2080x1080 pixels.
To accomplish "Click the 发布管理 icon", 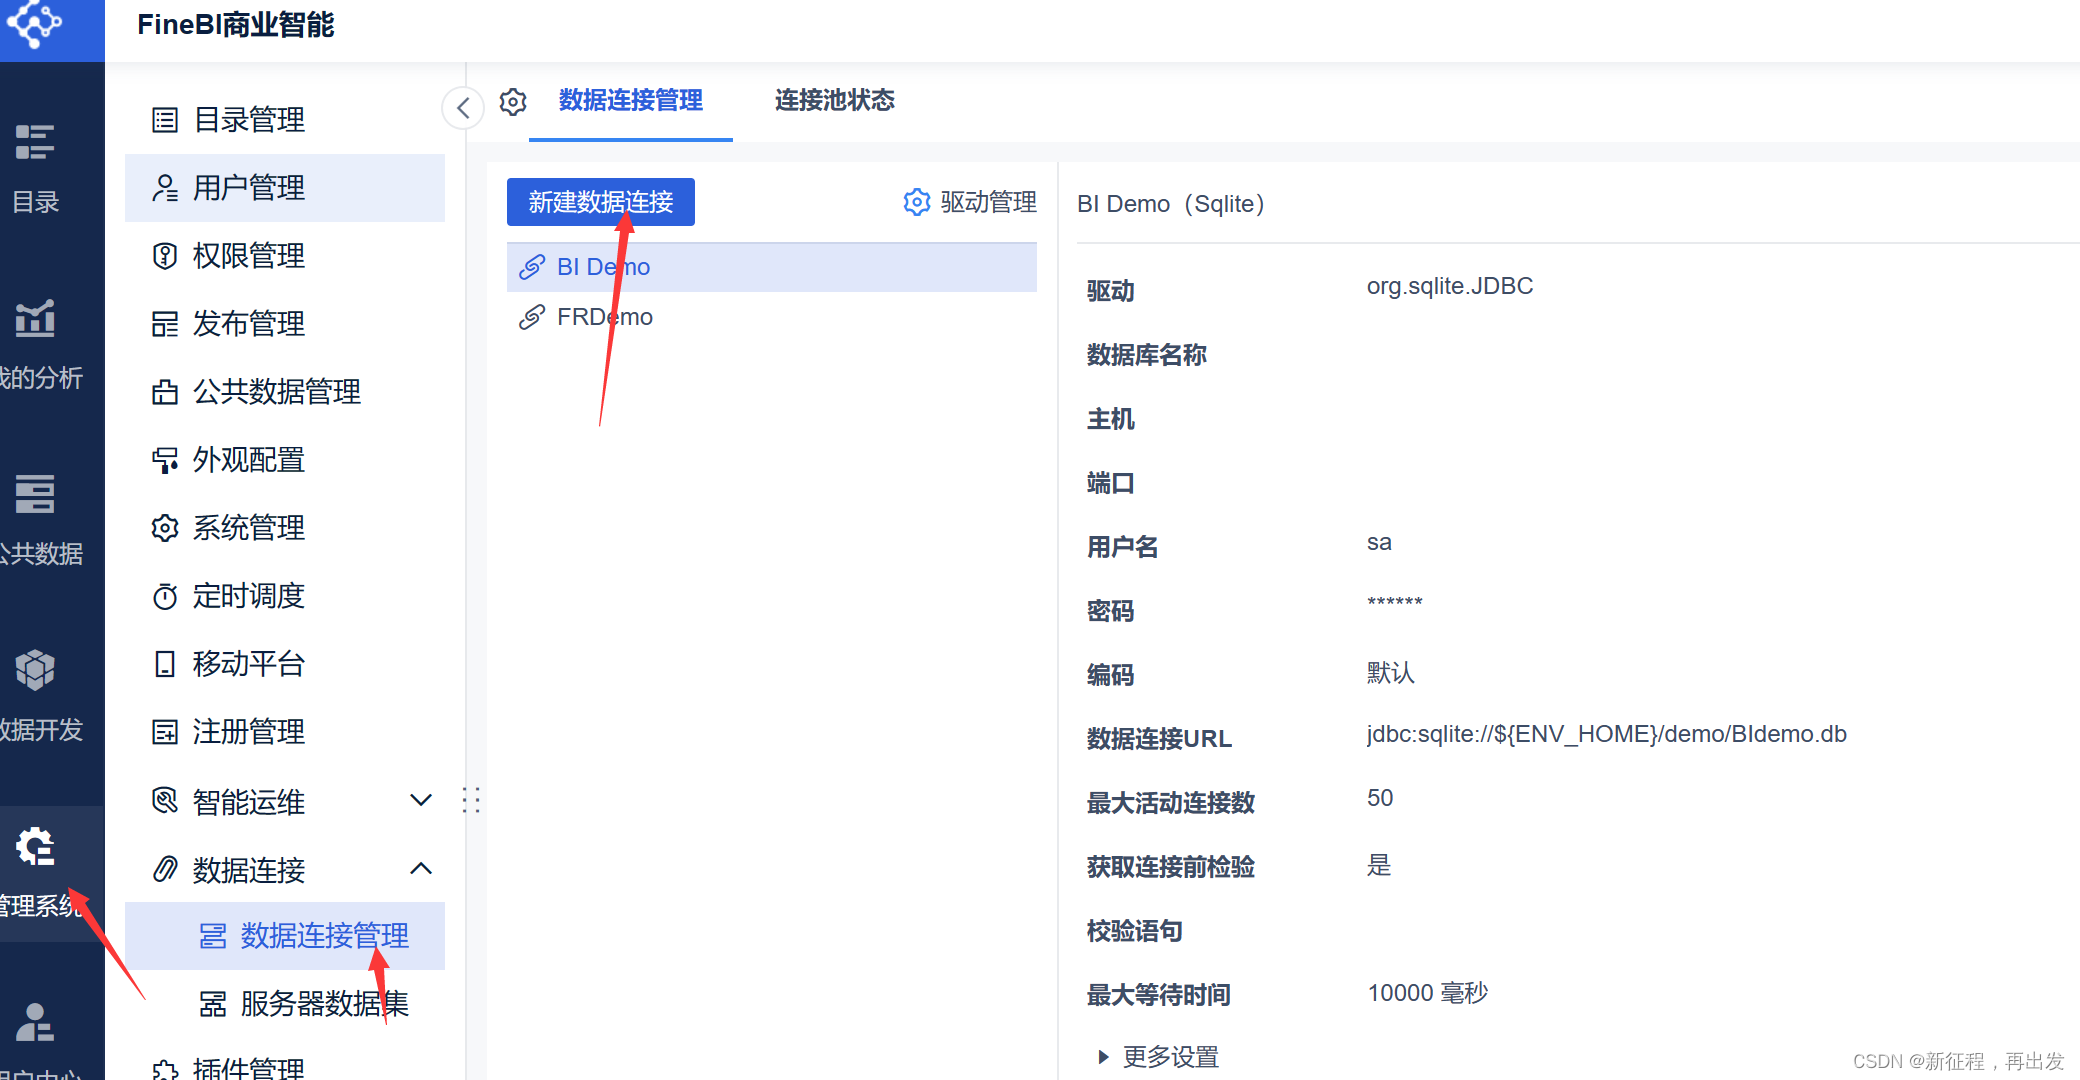I will point(165,324).
